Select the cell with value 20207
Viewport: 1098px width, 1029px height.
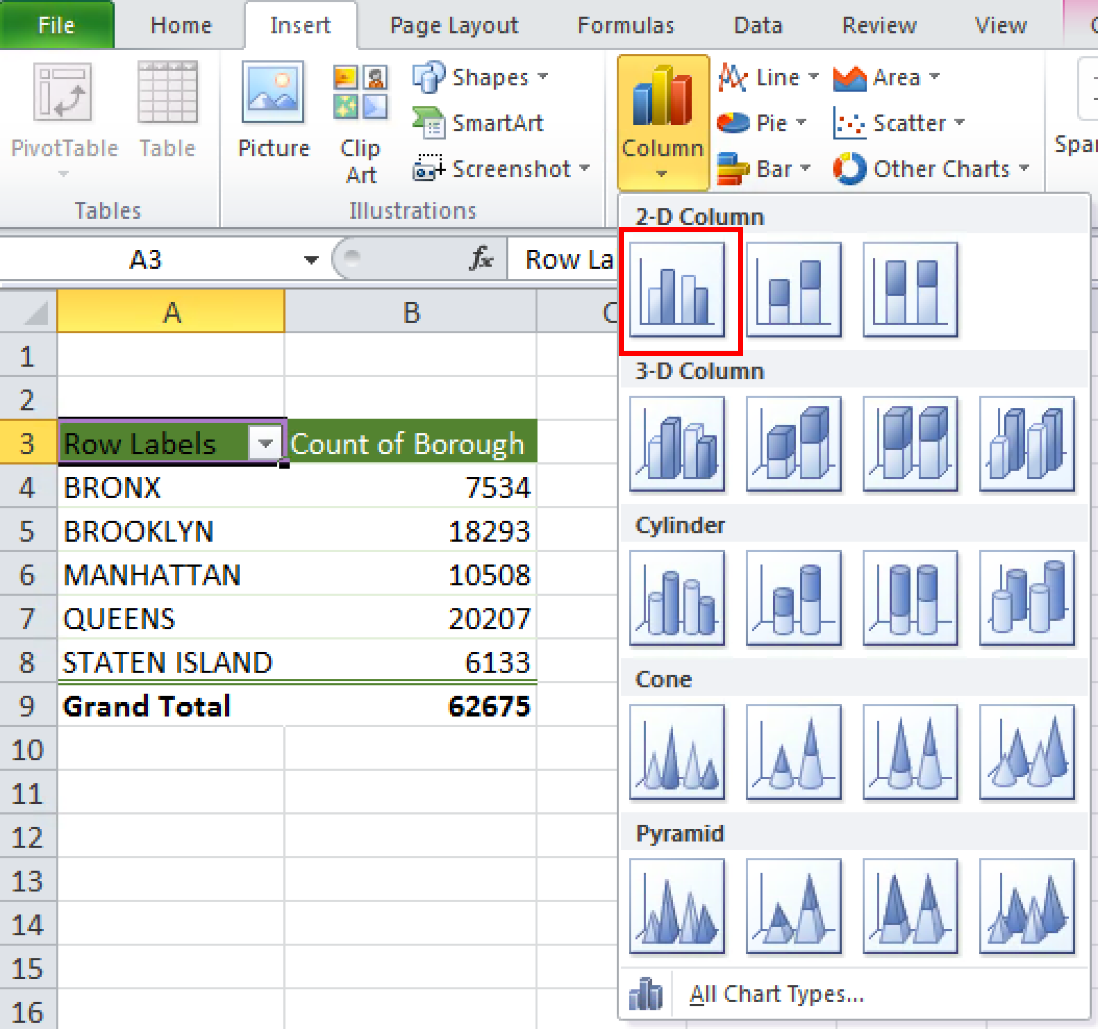[411, 619]
